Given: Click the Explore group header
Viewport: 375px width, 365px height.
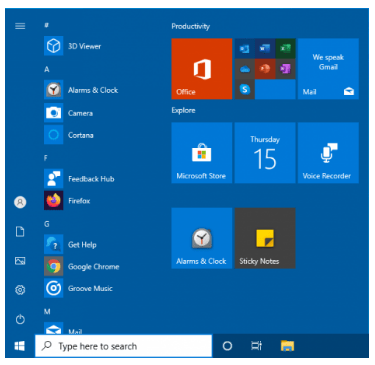Looking at the screenshot, I should (183, 110).
